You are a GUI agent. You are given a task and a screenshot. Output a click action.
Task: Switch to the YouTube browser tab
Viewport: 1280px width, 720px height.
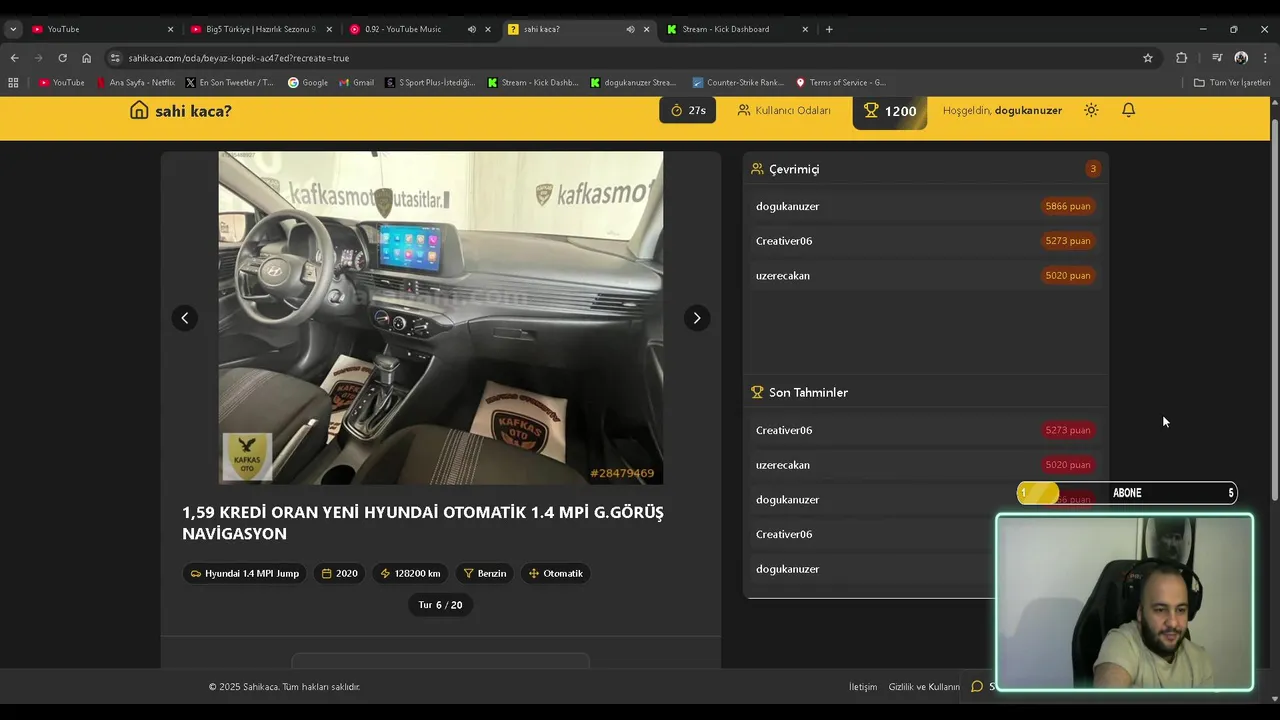pyautogui.click(x=100, y=29)
